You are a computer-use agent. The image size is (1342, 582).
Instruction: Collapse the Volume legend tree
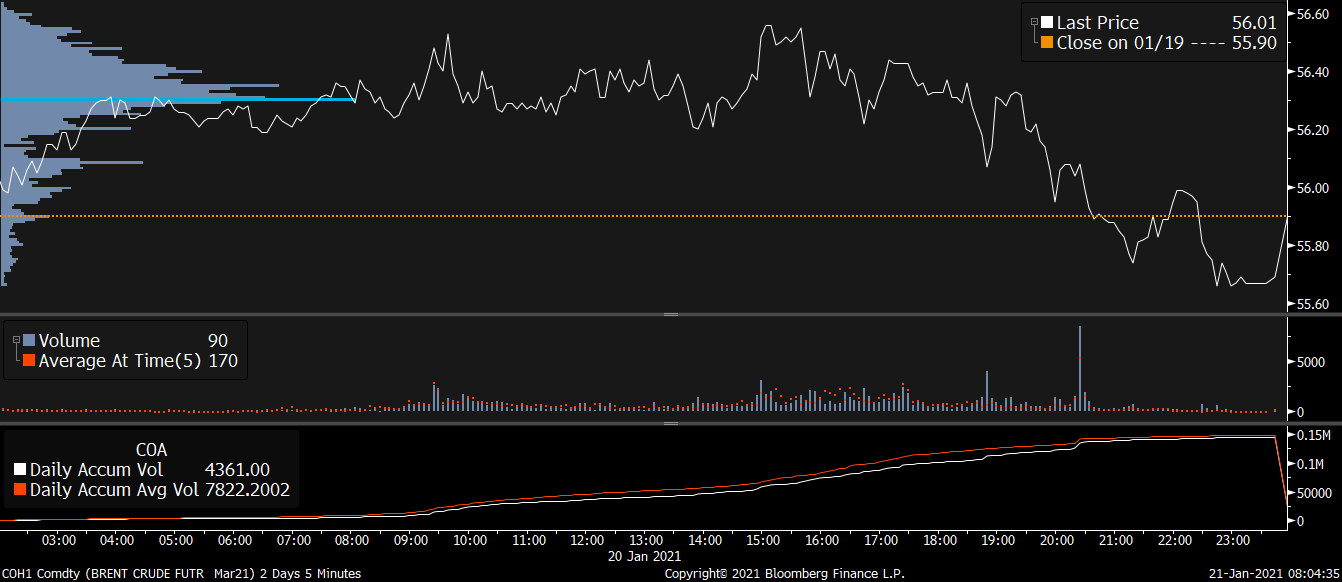[17, 340]
